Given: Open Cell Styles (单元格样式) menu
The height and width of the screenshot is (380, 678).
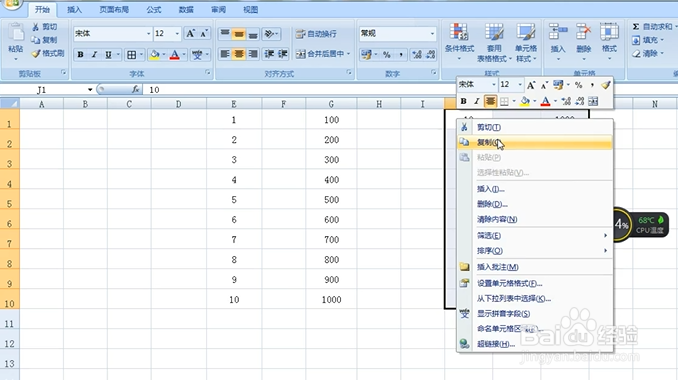Looking at the screenshot, I should [526, 42].
